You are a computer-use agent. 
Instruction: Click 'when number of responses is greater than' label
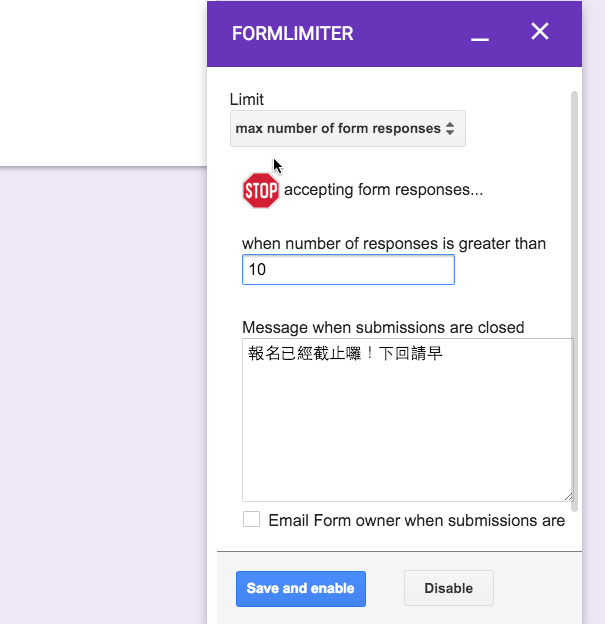pos(394,244)
